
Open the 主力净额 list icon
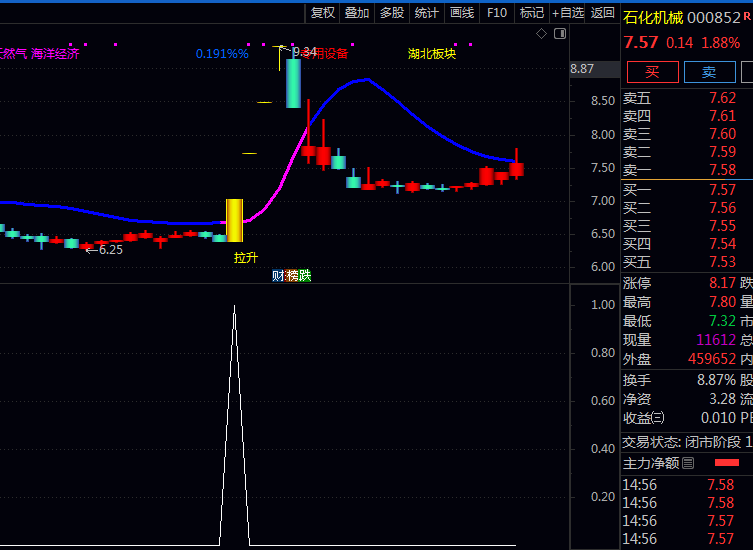click(688, 463)
